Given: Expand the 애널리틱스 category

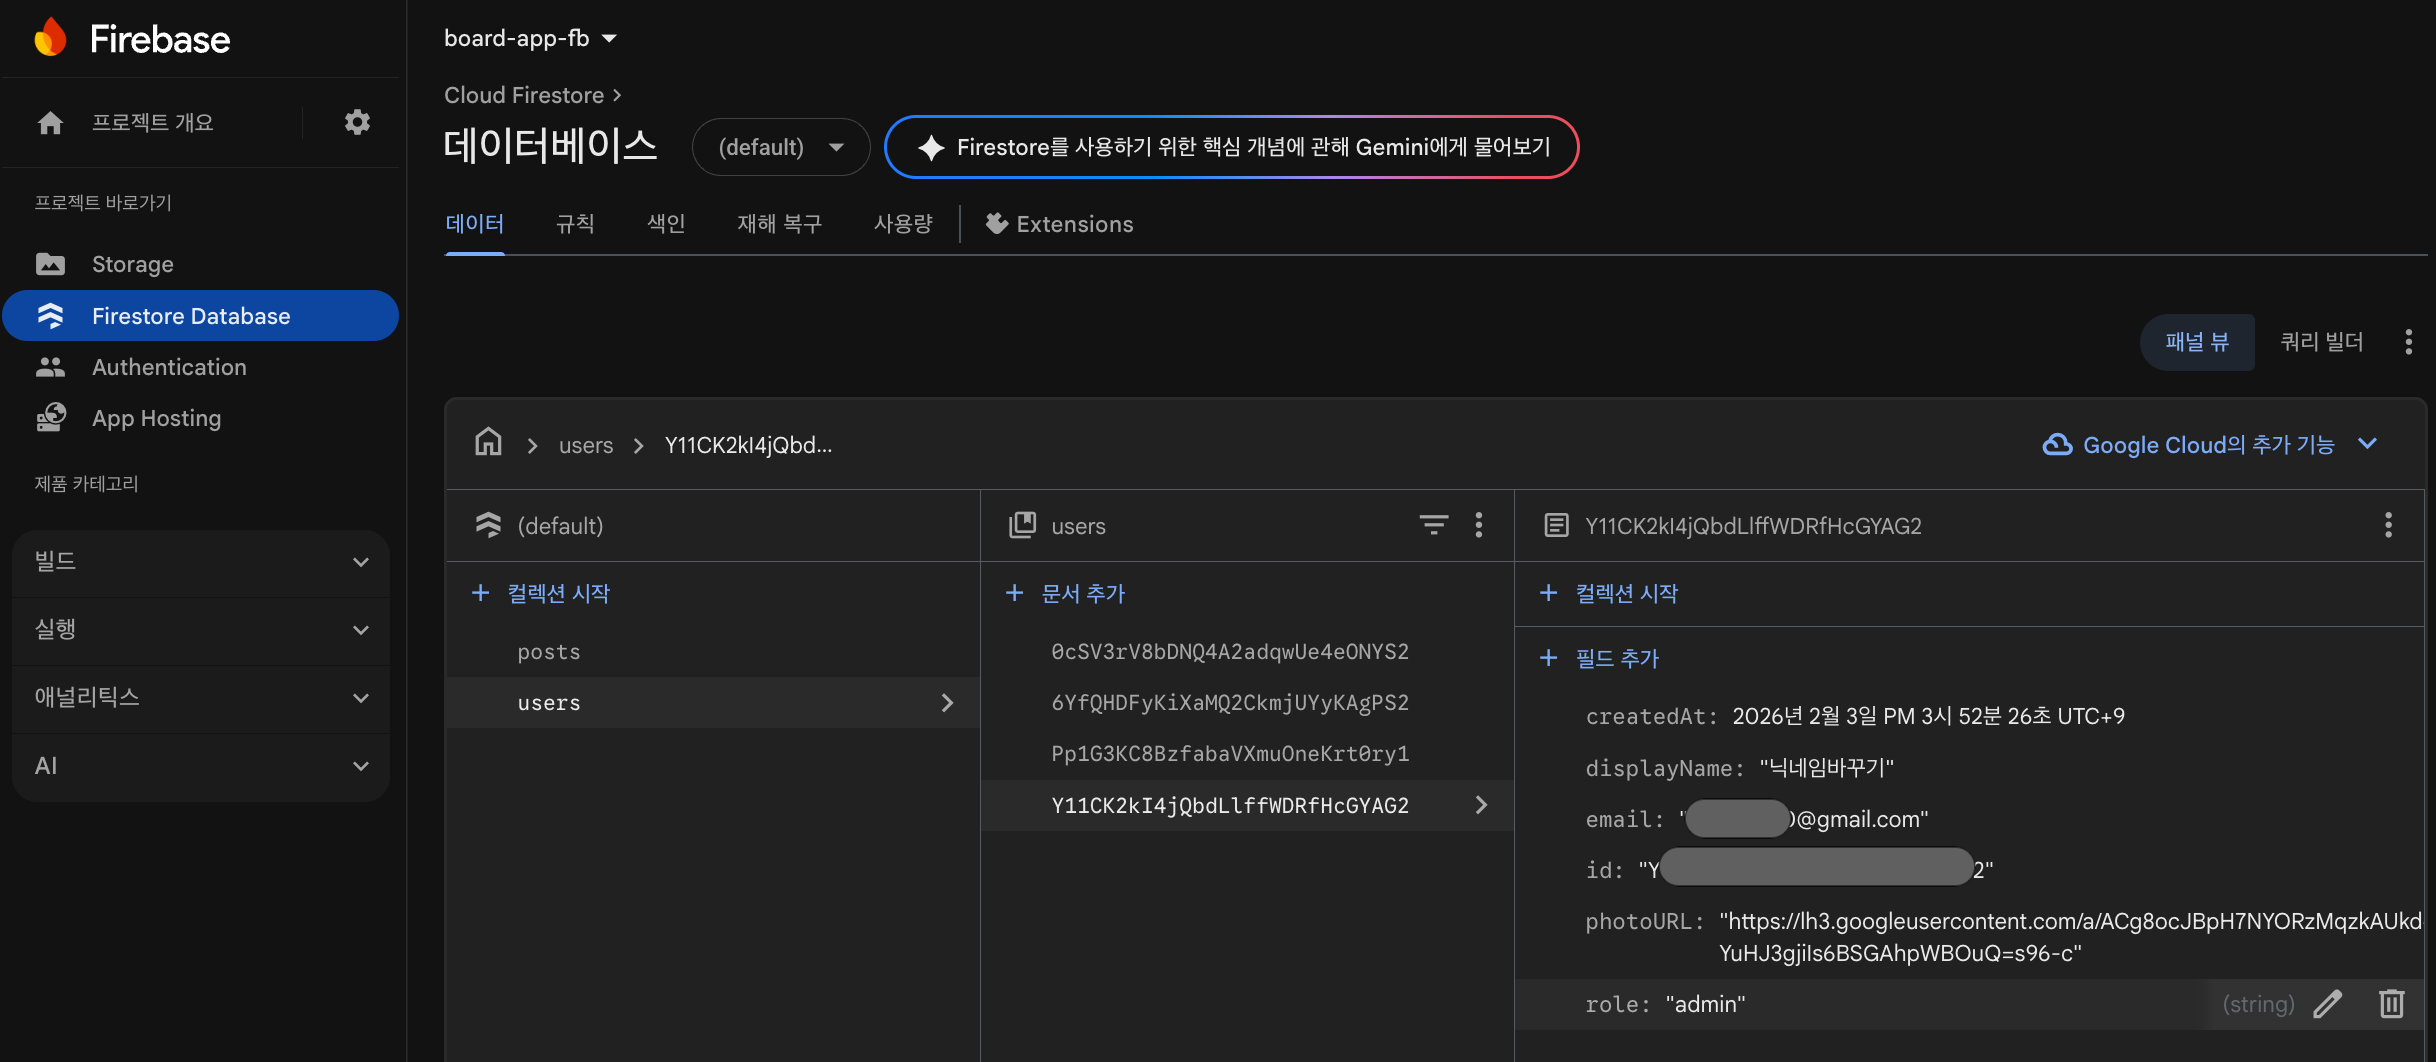Looking at the screenshot, I should (x=201, y=698).
